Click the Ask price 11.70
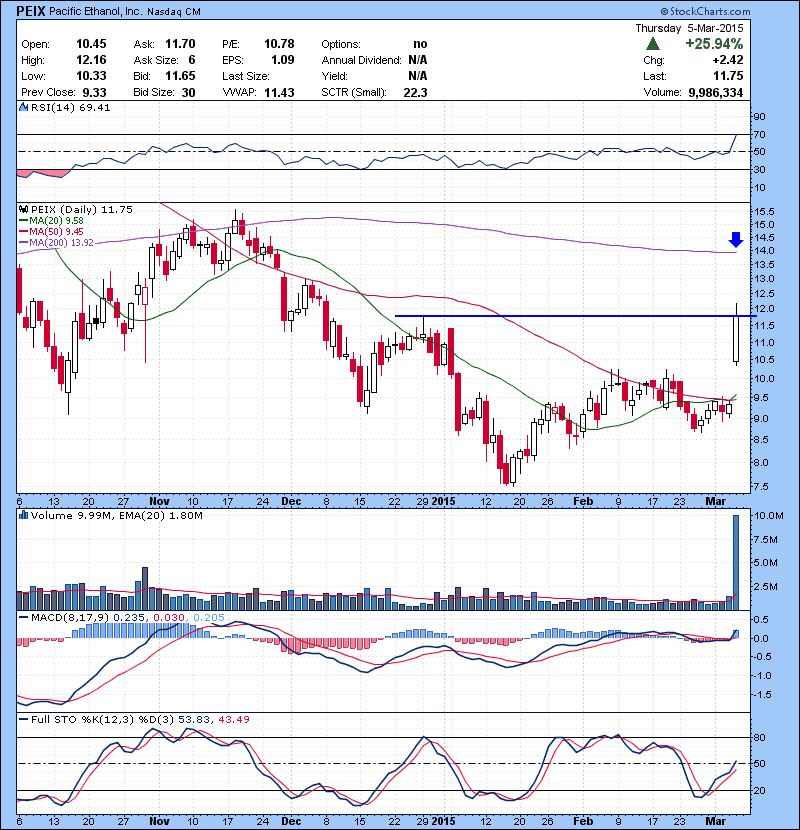Image resolution: width=800 pixels, height=830 pixels. (x=180, y=44)
